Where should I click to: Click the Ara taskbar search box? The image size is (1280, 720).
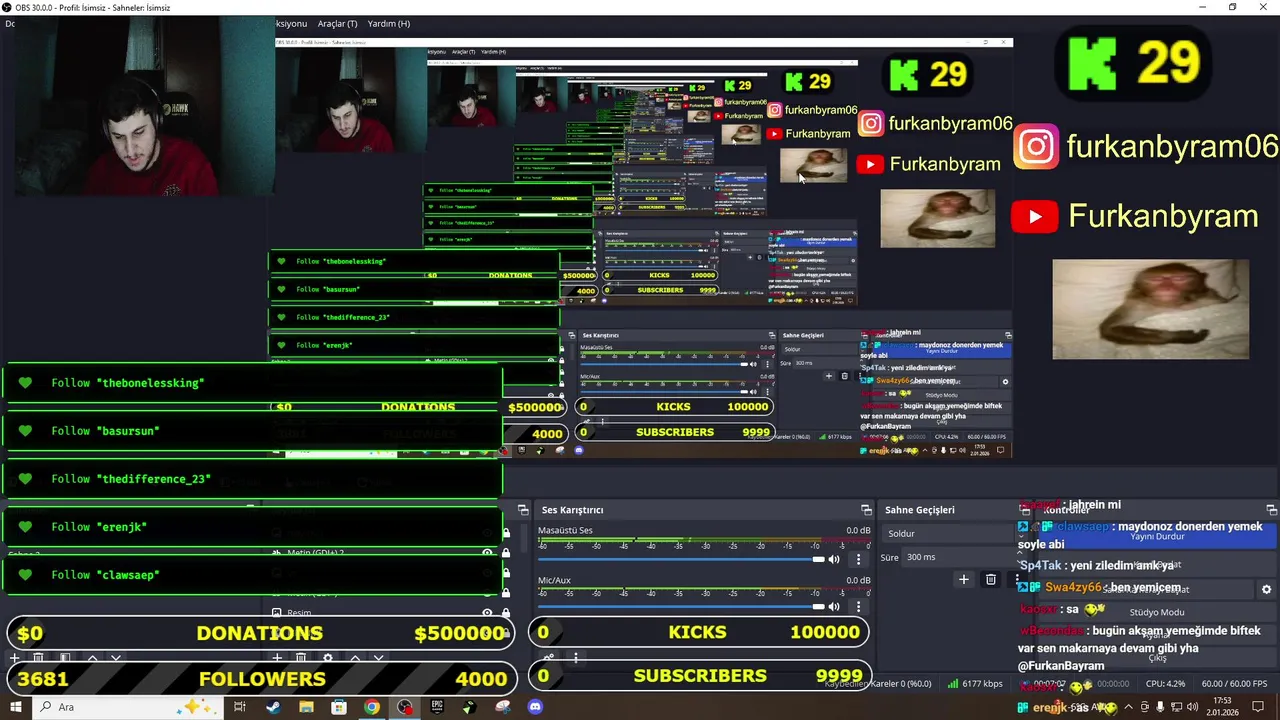click(x=130, y=707)
